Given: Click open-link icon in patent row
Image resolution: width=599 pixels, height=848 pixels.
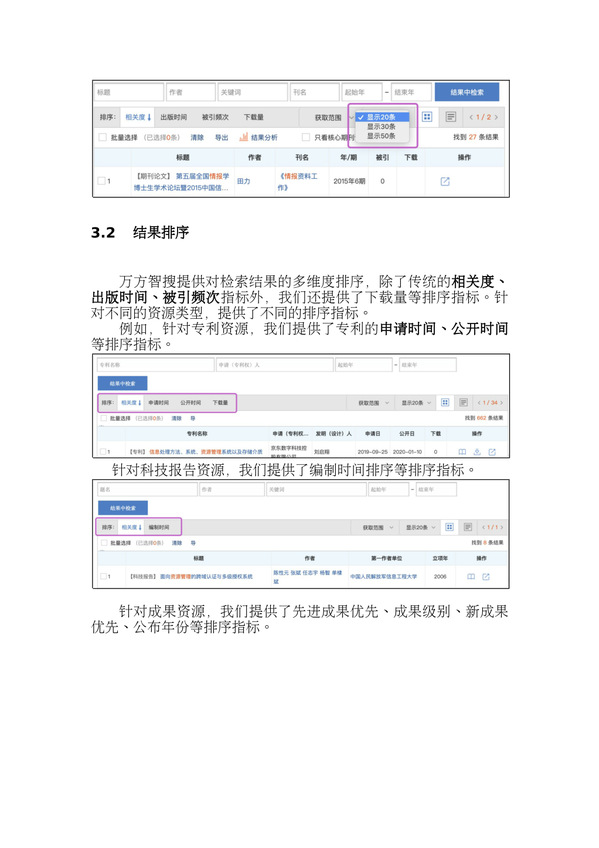Looking at the screenshot, I should [x=492, y=452].
